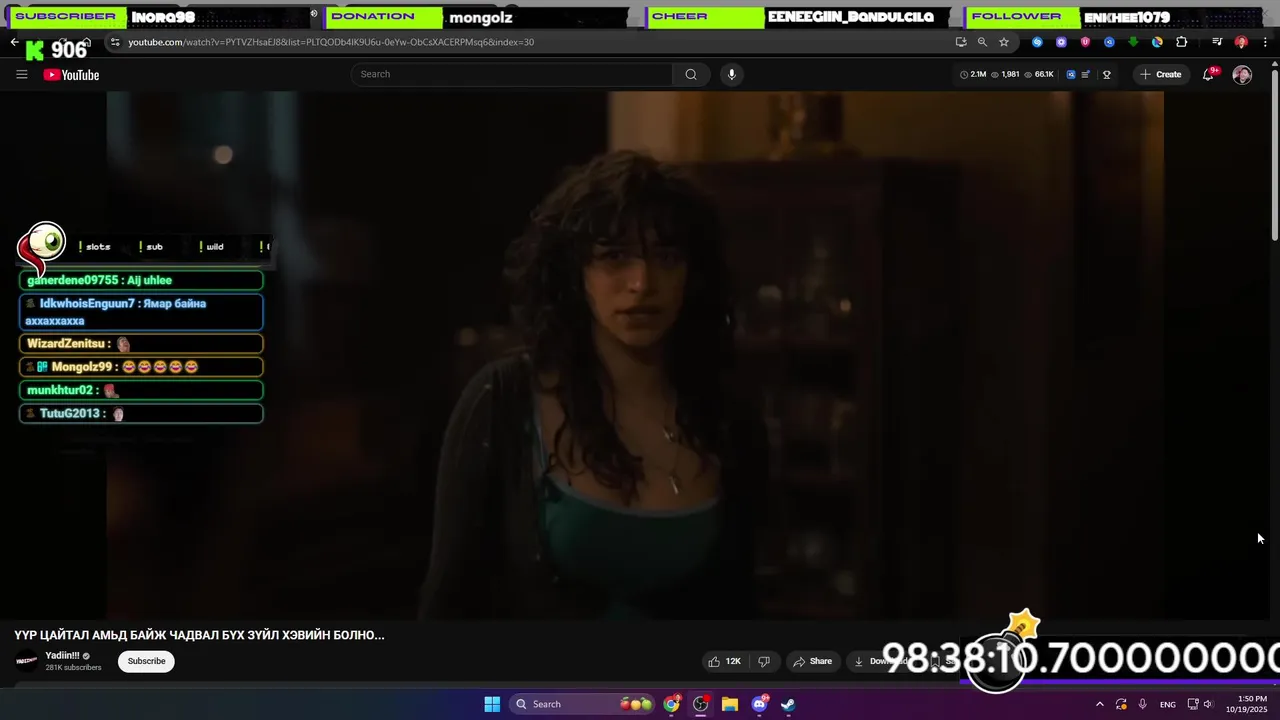Click the install app icon in address bar

click(x=961, y=42)
